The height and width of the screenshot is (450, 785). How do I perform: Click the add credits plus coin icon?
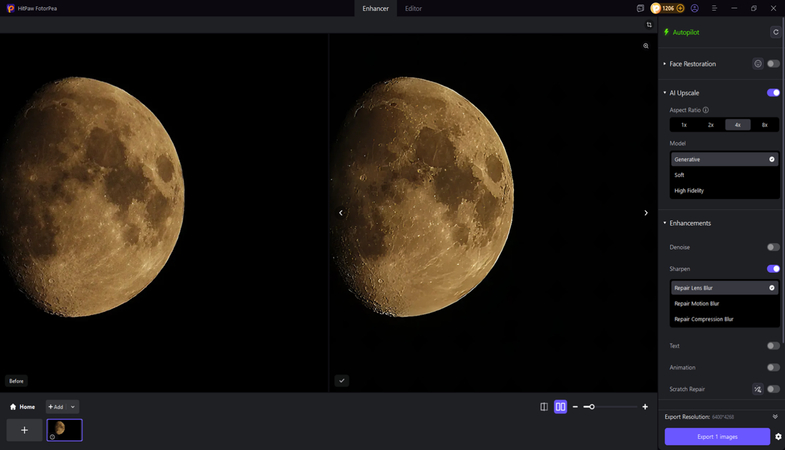680,8
